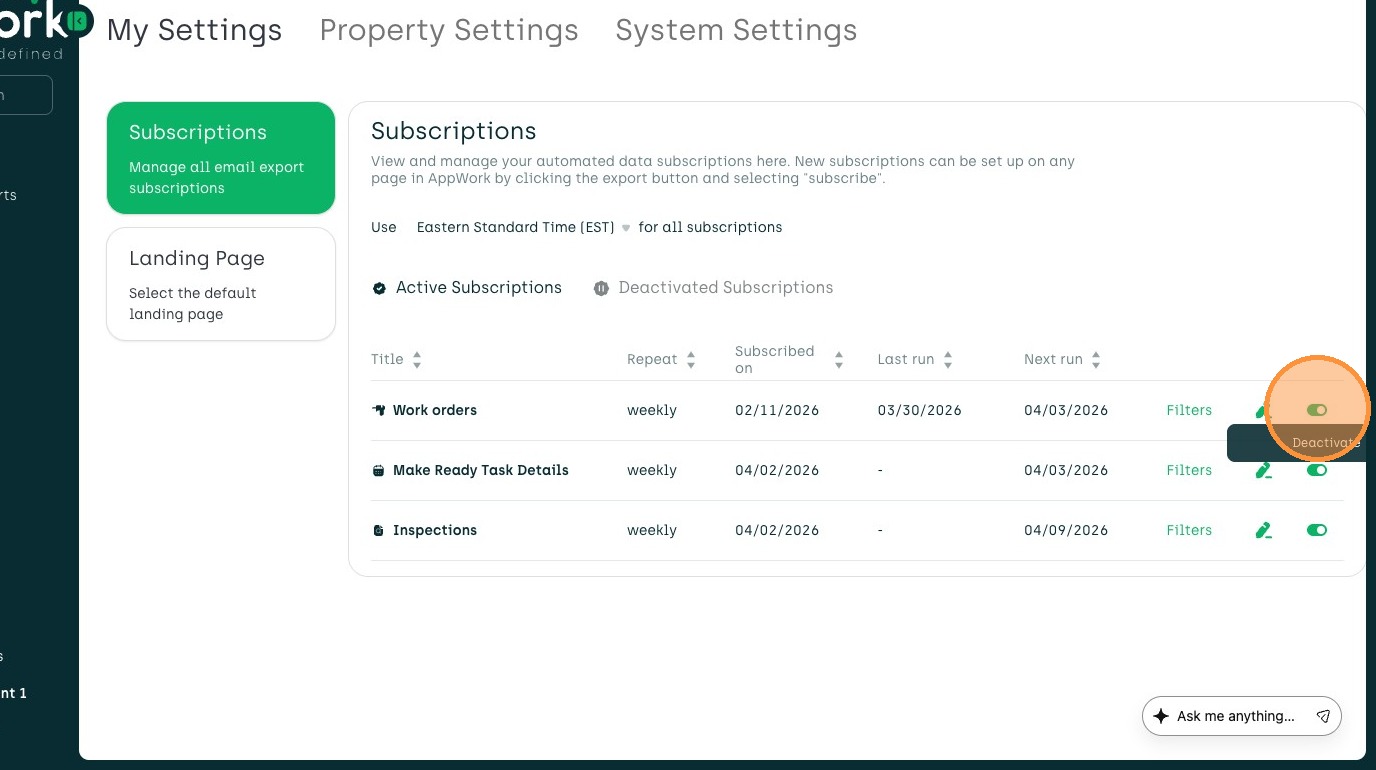Toggle off Make Ready Task Details subscription
This screenshot has width=1376, height=770.
pyautogui.click(x=1316, y=470)
